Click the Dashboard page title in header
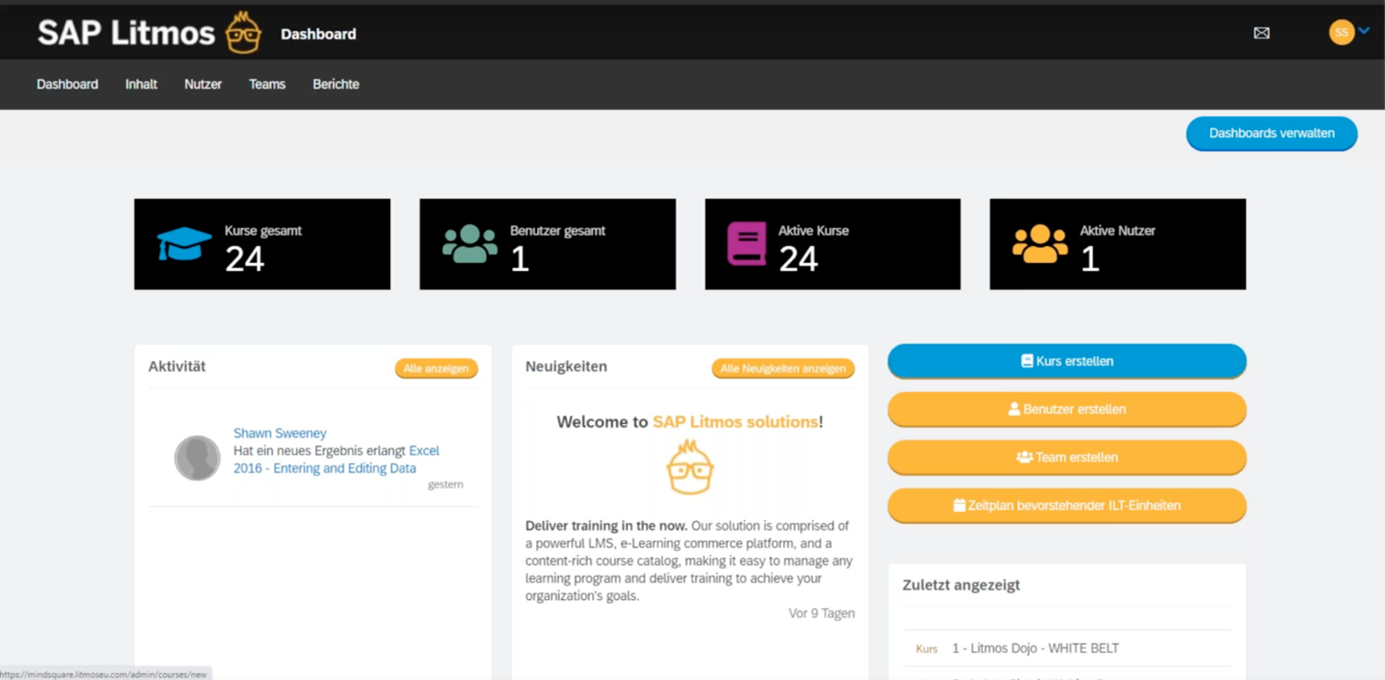This screenshot has height=680, width=1385. coord(318,34)
